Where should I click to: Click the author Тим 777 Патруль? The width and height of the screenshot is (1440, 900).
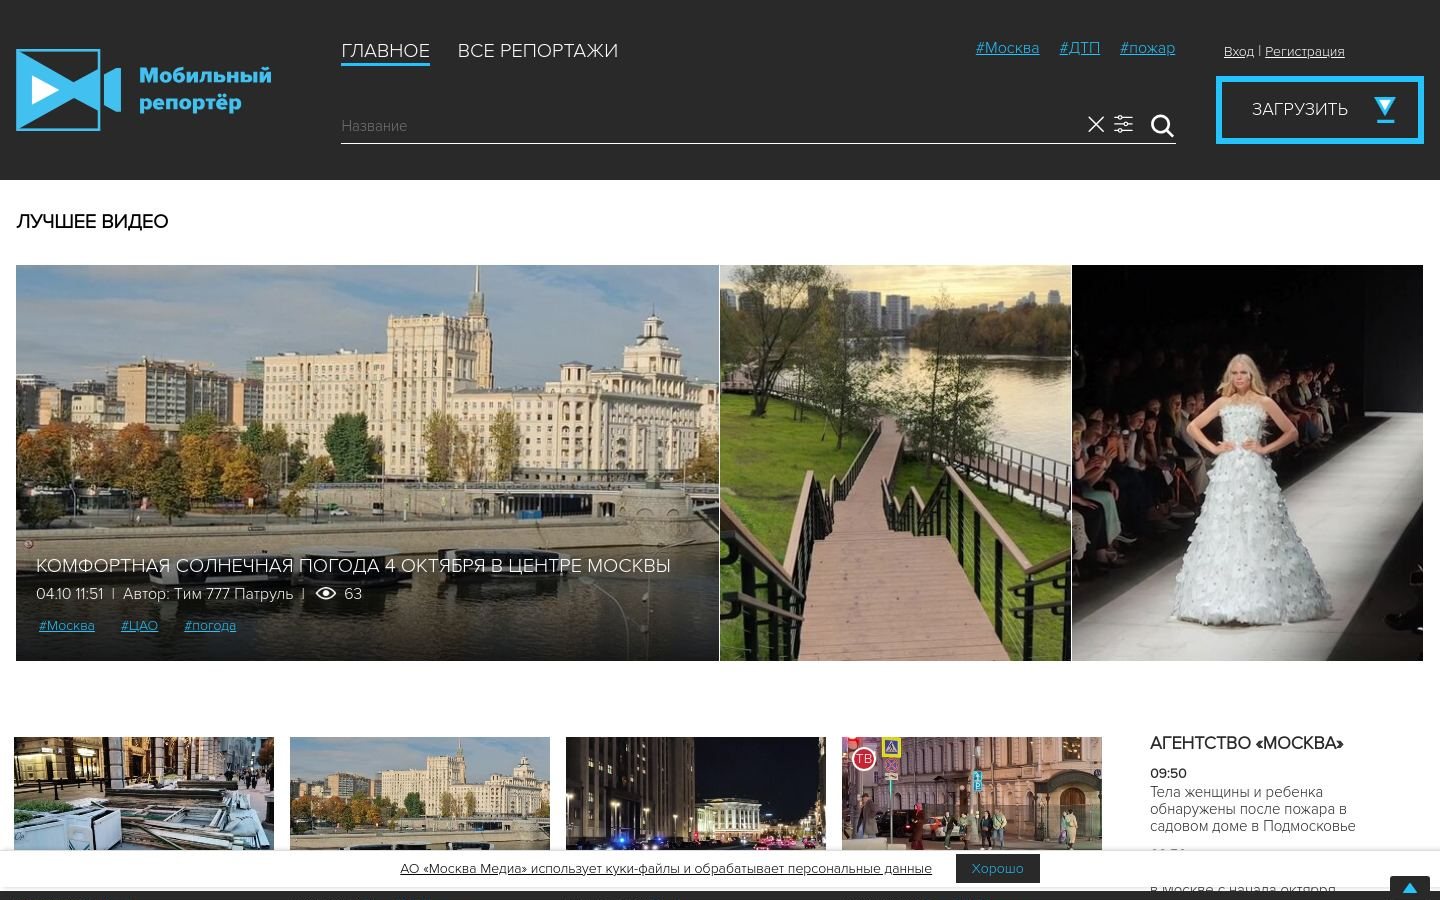(208, 594)
